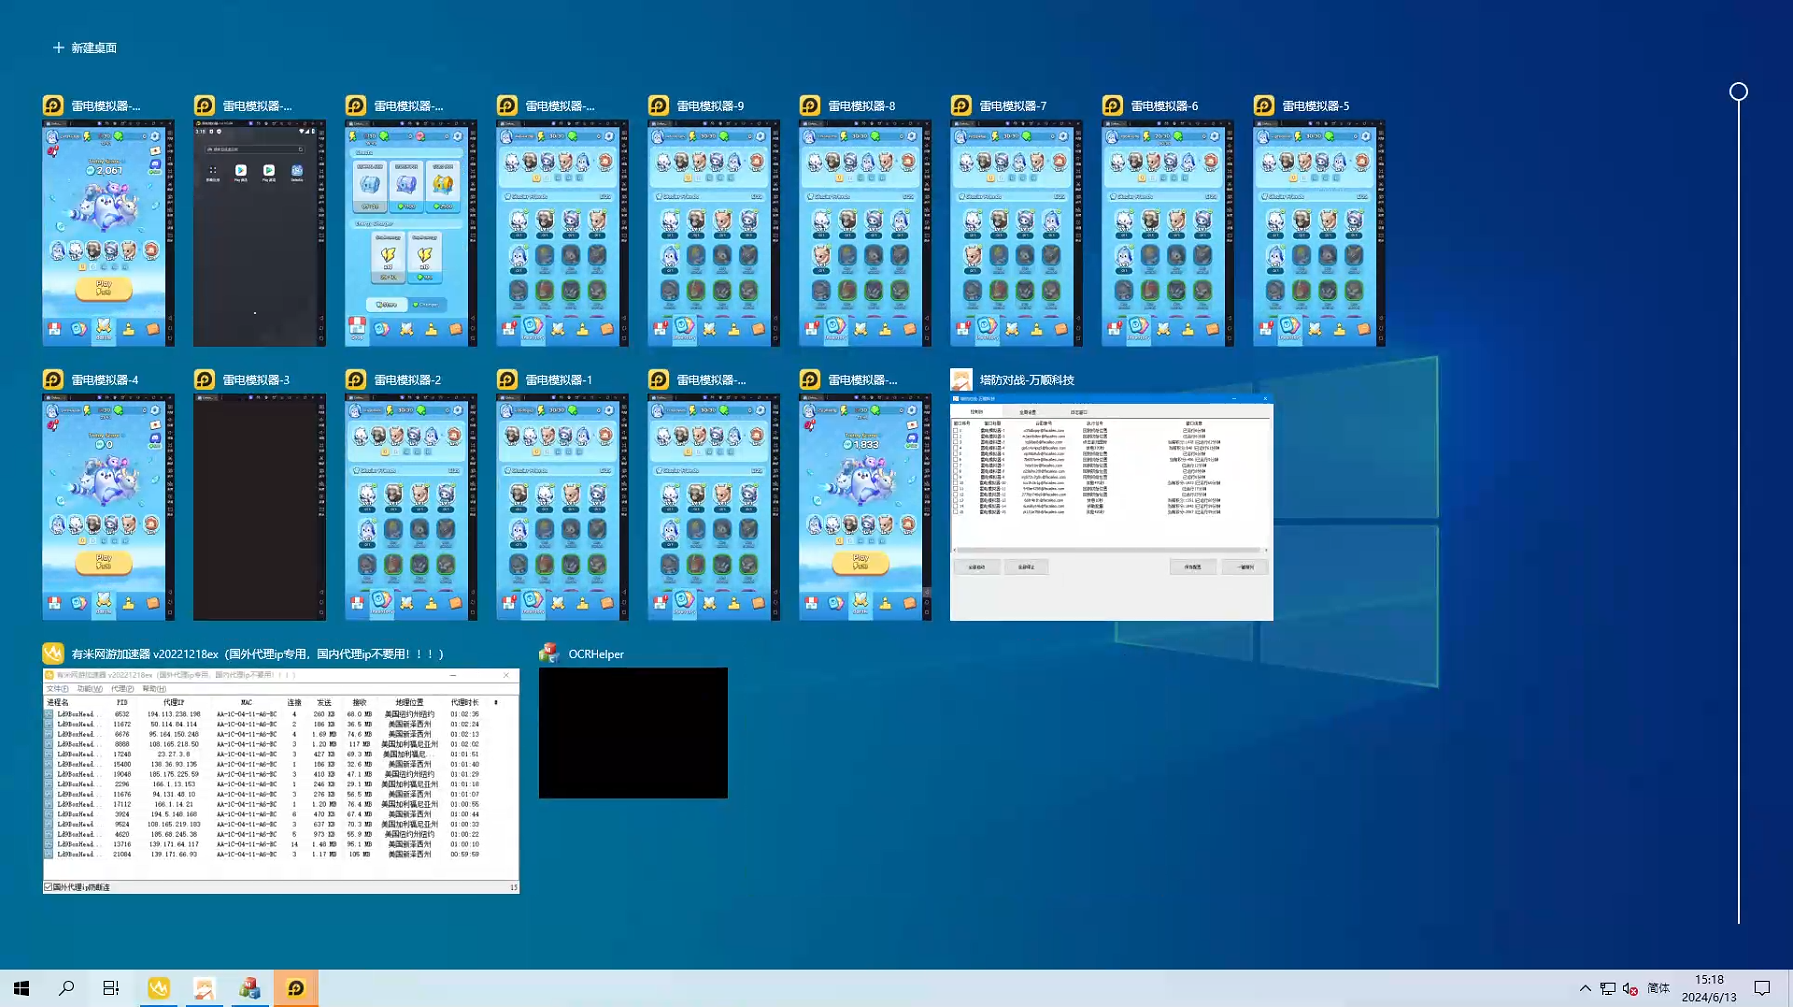1793x1007 pixels.
Task: Open the muted volume tray icon
Action: pyautogui.click(x=1630, y=988)
